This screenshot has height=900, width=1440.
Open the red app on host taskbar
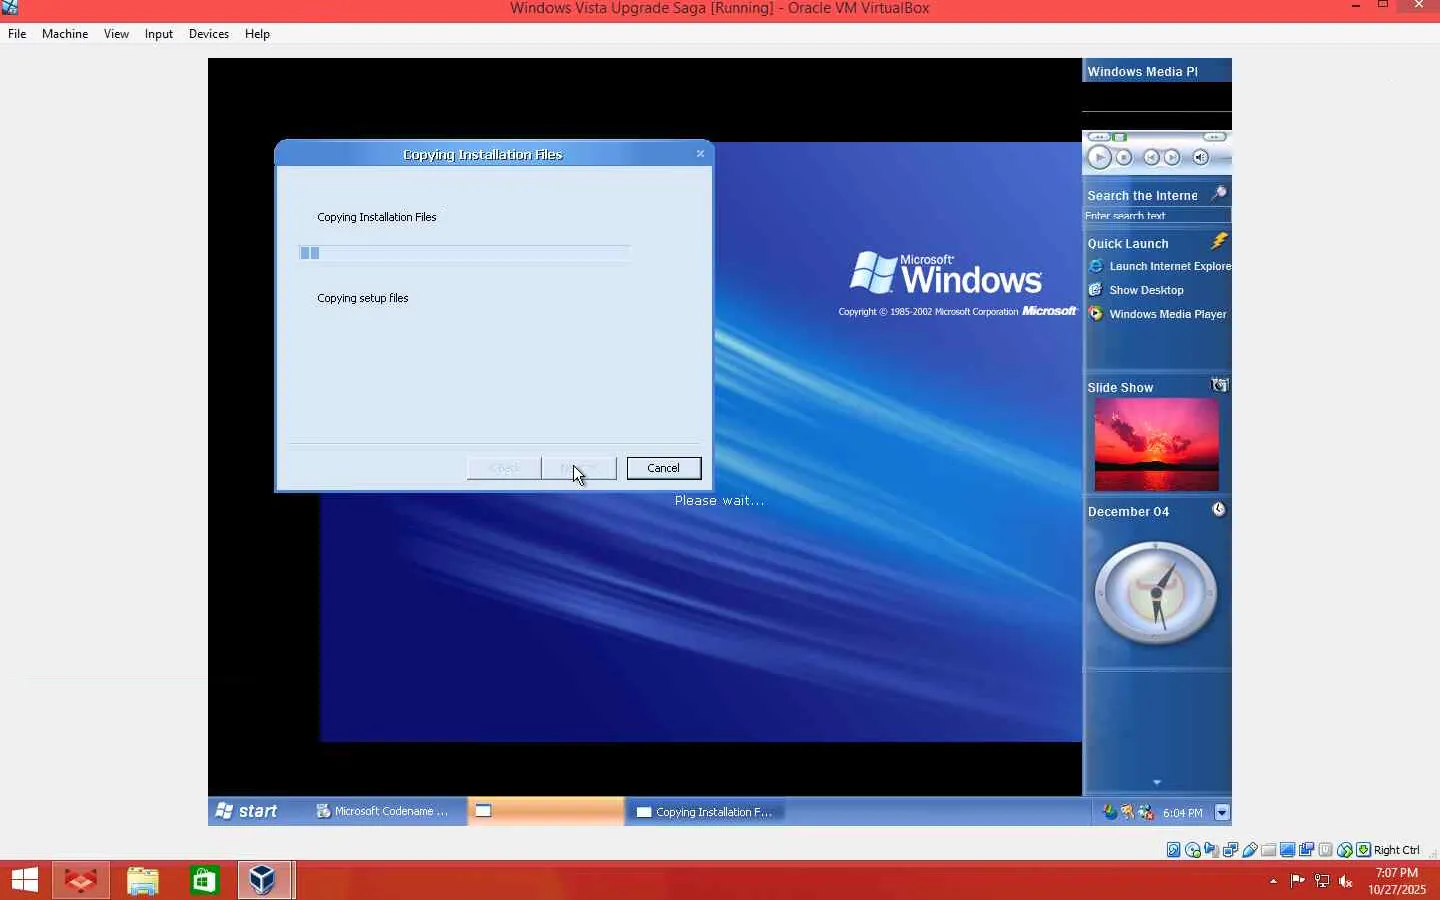coord(81,880)
